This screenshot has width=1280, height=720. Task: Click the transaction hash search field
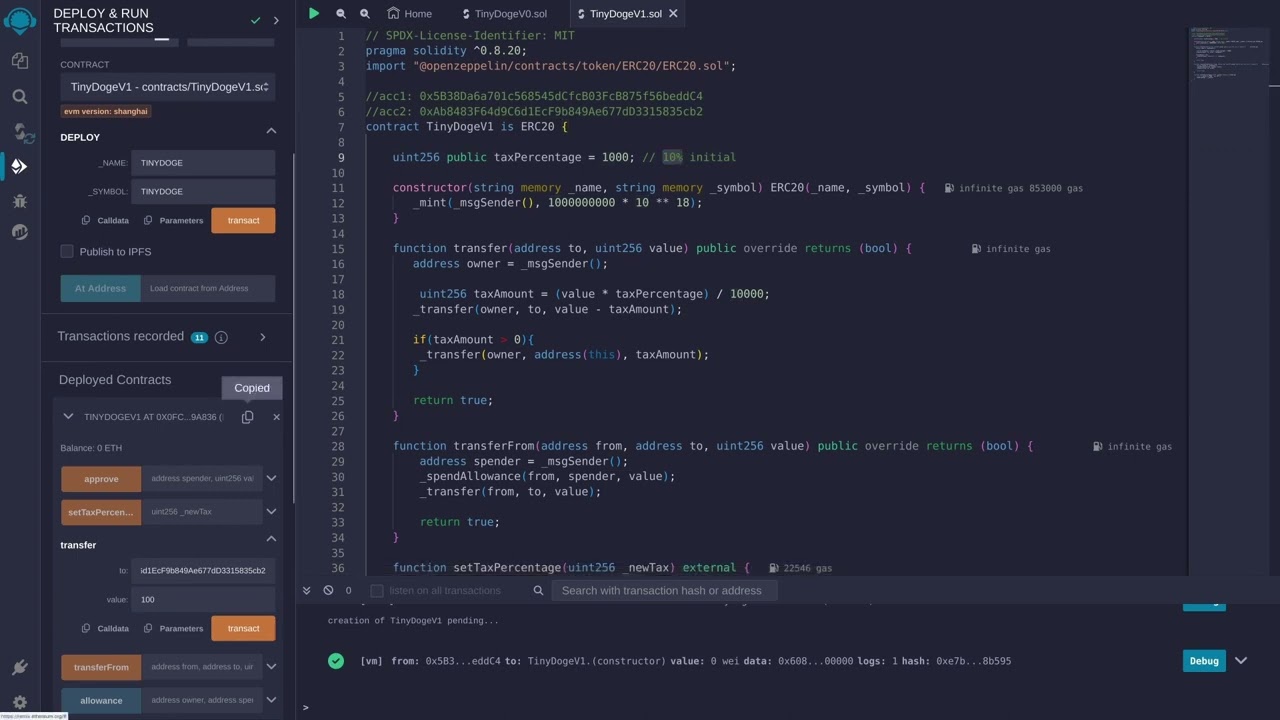click(664, 590)
